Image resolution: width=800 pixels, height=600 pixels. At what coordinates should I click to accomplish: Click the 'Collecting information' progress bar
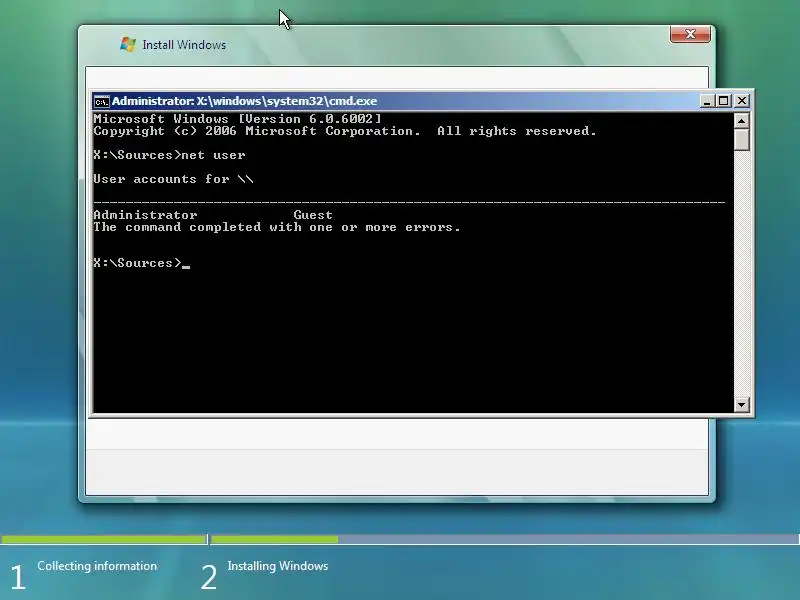coord(104,539)
